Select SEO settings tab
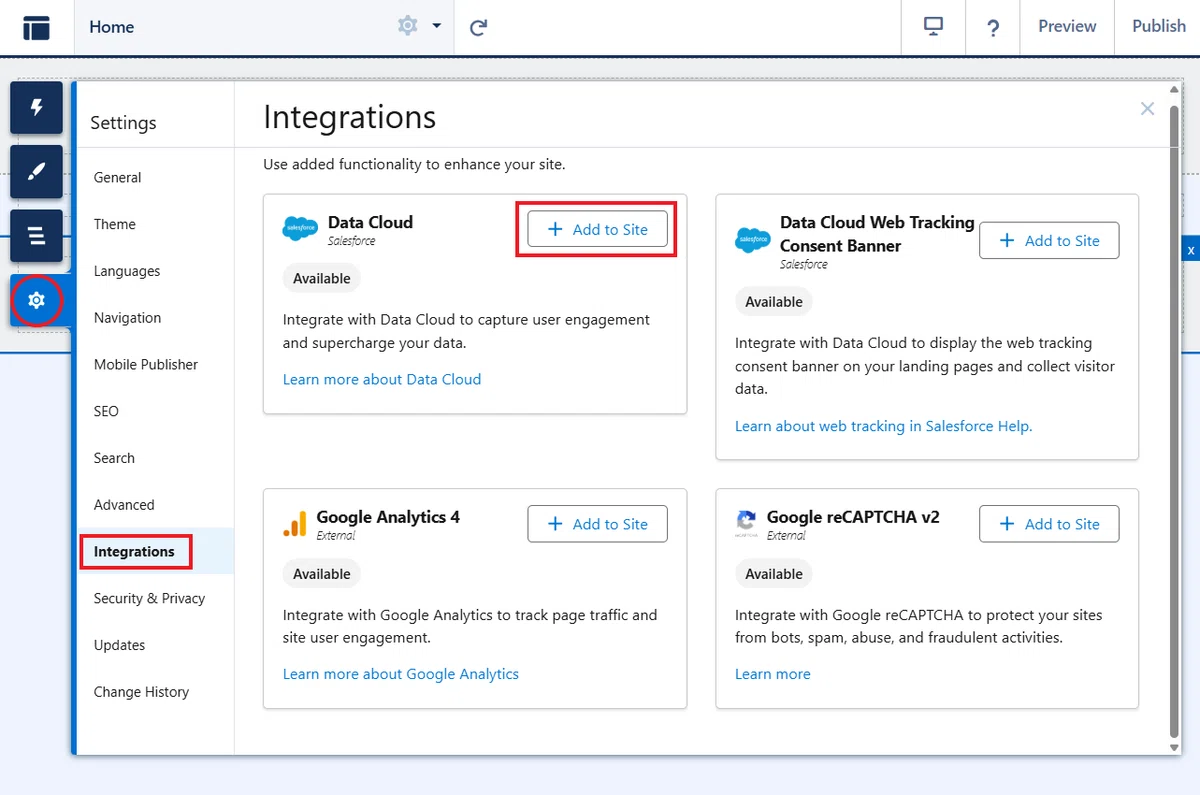Viewport: 1200px width, 795px height. click(156, 411)
